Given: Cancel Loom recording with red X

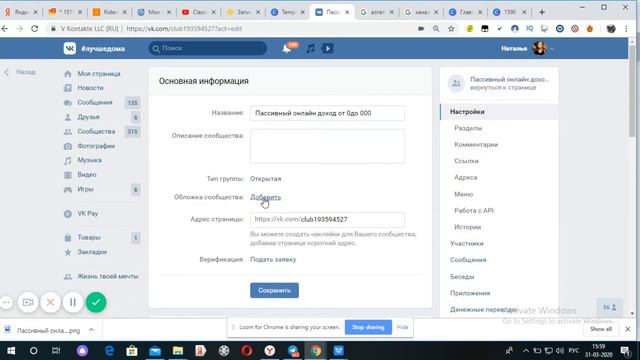Looking at the screenshot, I should point(50,302).
